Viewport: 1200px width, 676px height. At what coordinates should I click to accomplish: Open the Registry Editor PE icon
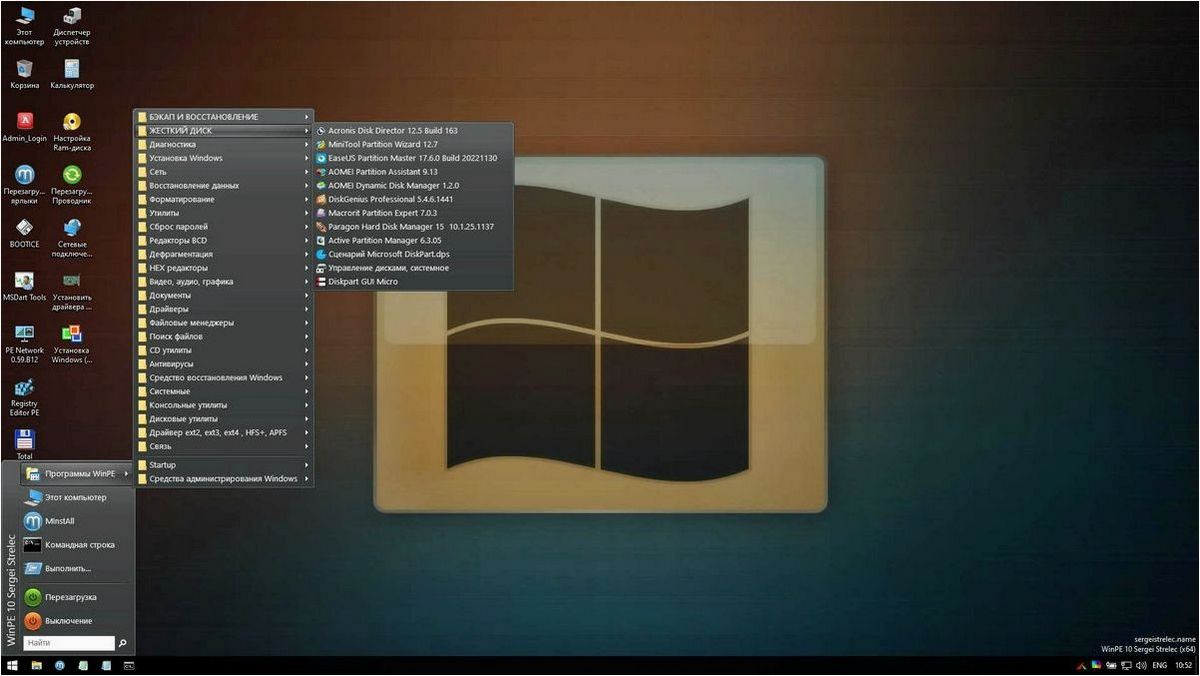24,397
